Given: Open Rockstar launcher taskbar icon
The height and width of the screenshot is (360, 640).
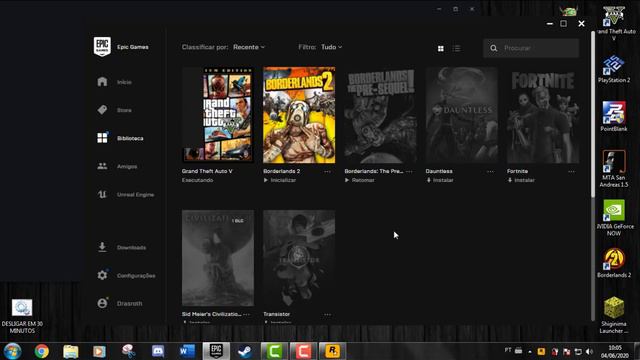Looking at the screenshot, I should click(x=332, y=351).
